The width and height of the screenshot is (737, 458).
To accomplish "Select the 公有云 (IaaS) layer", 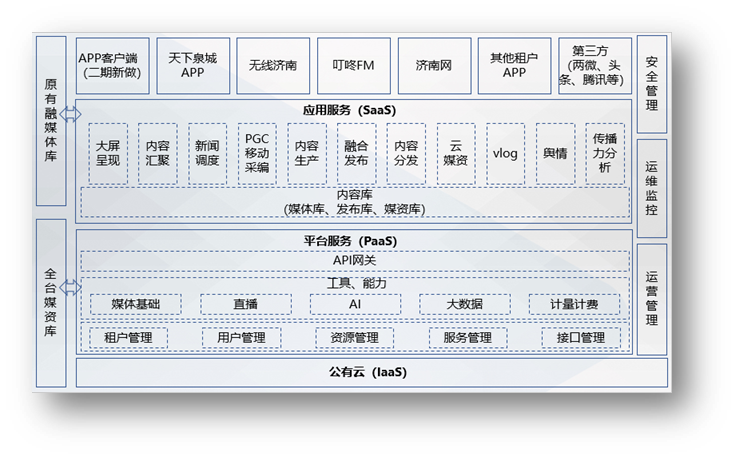I will click(x=353, y=372).
